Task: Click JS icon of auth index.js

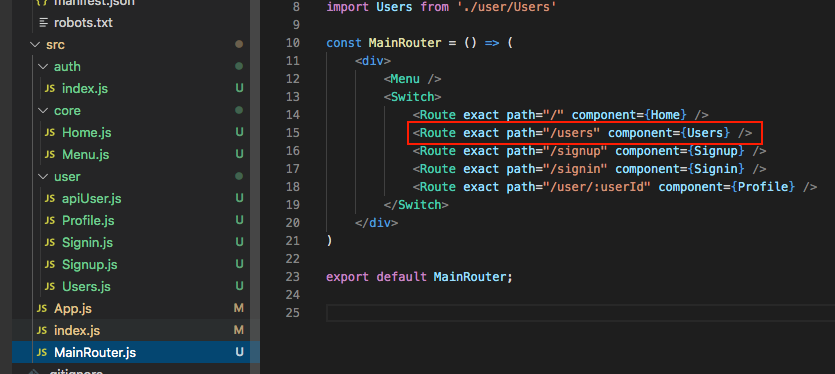Action: [50, 88]
